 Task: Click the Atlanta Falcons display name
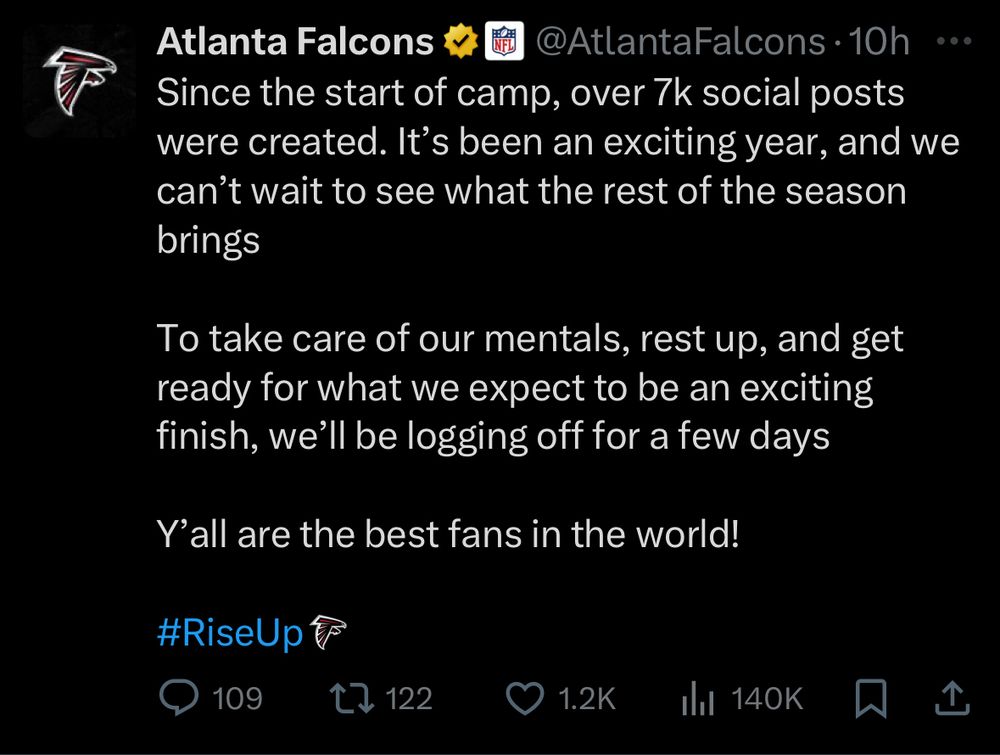click(x=295, y=41)
